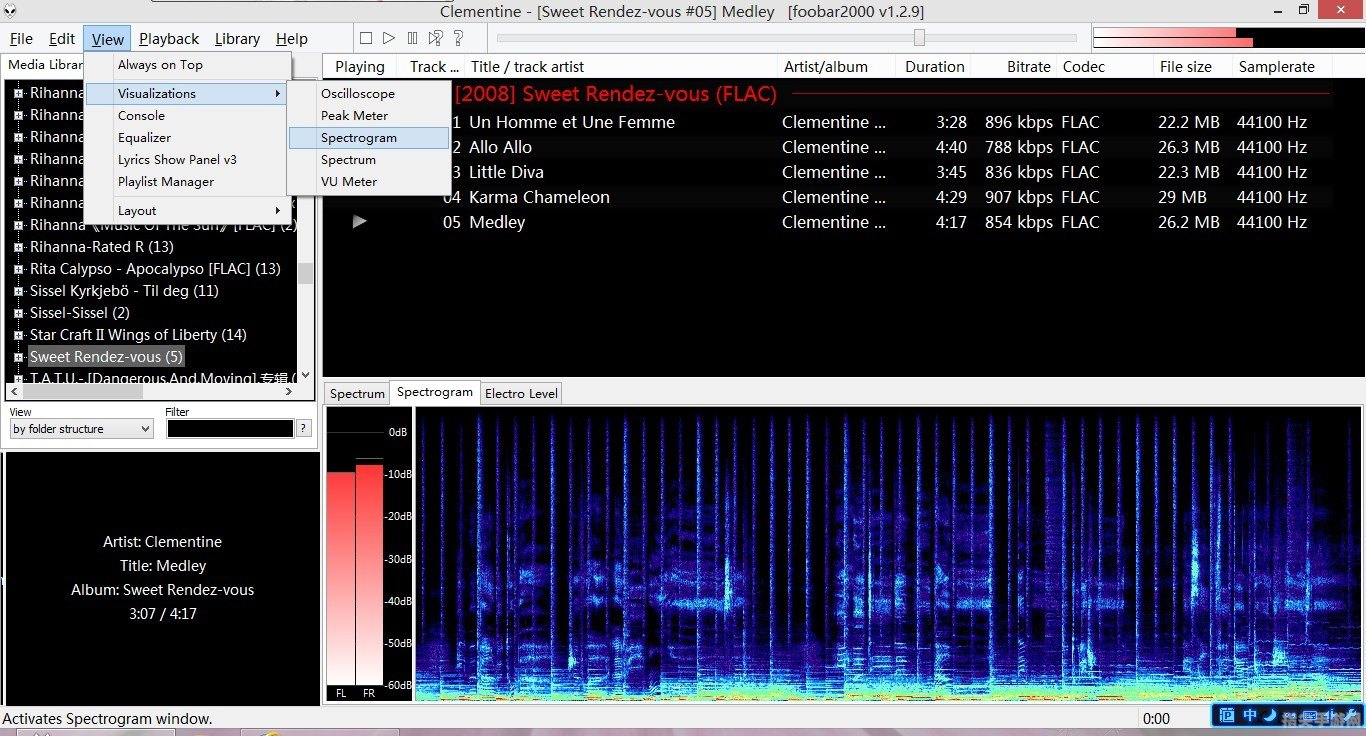Sort by Title / track artist column
Image resolution: width=1366 pixels, height=736 pixels.
(619, 67)
